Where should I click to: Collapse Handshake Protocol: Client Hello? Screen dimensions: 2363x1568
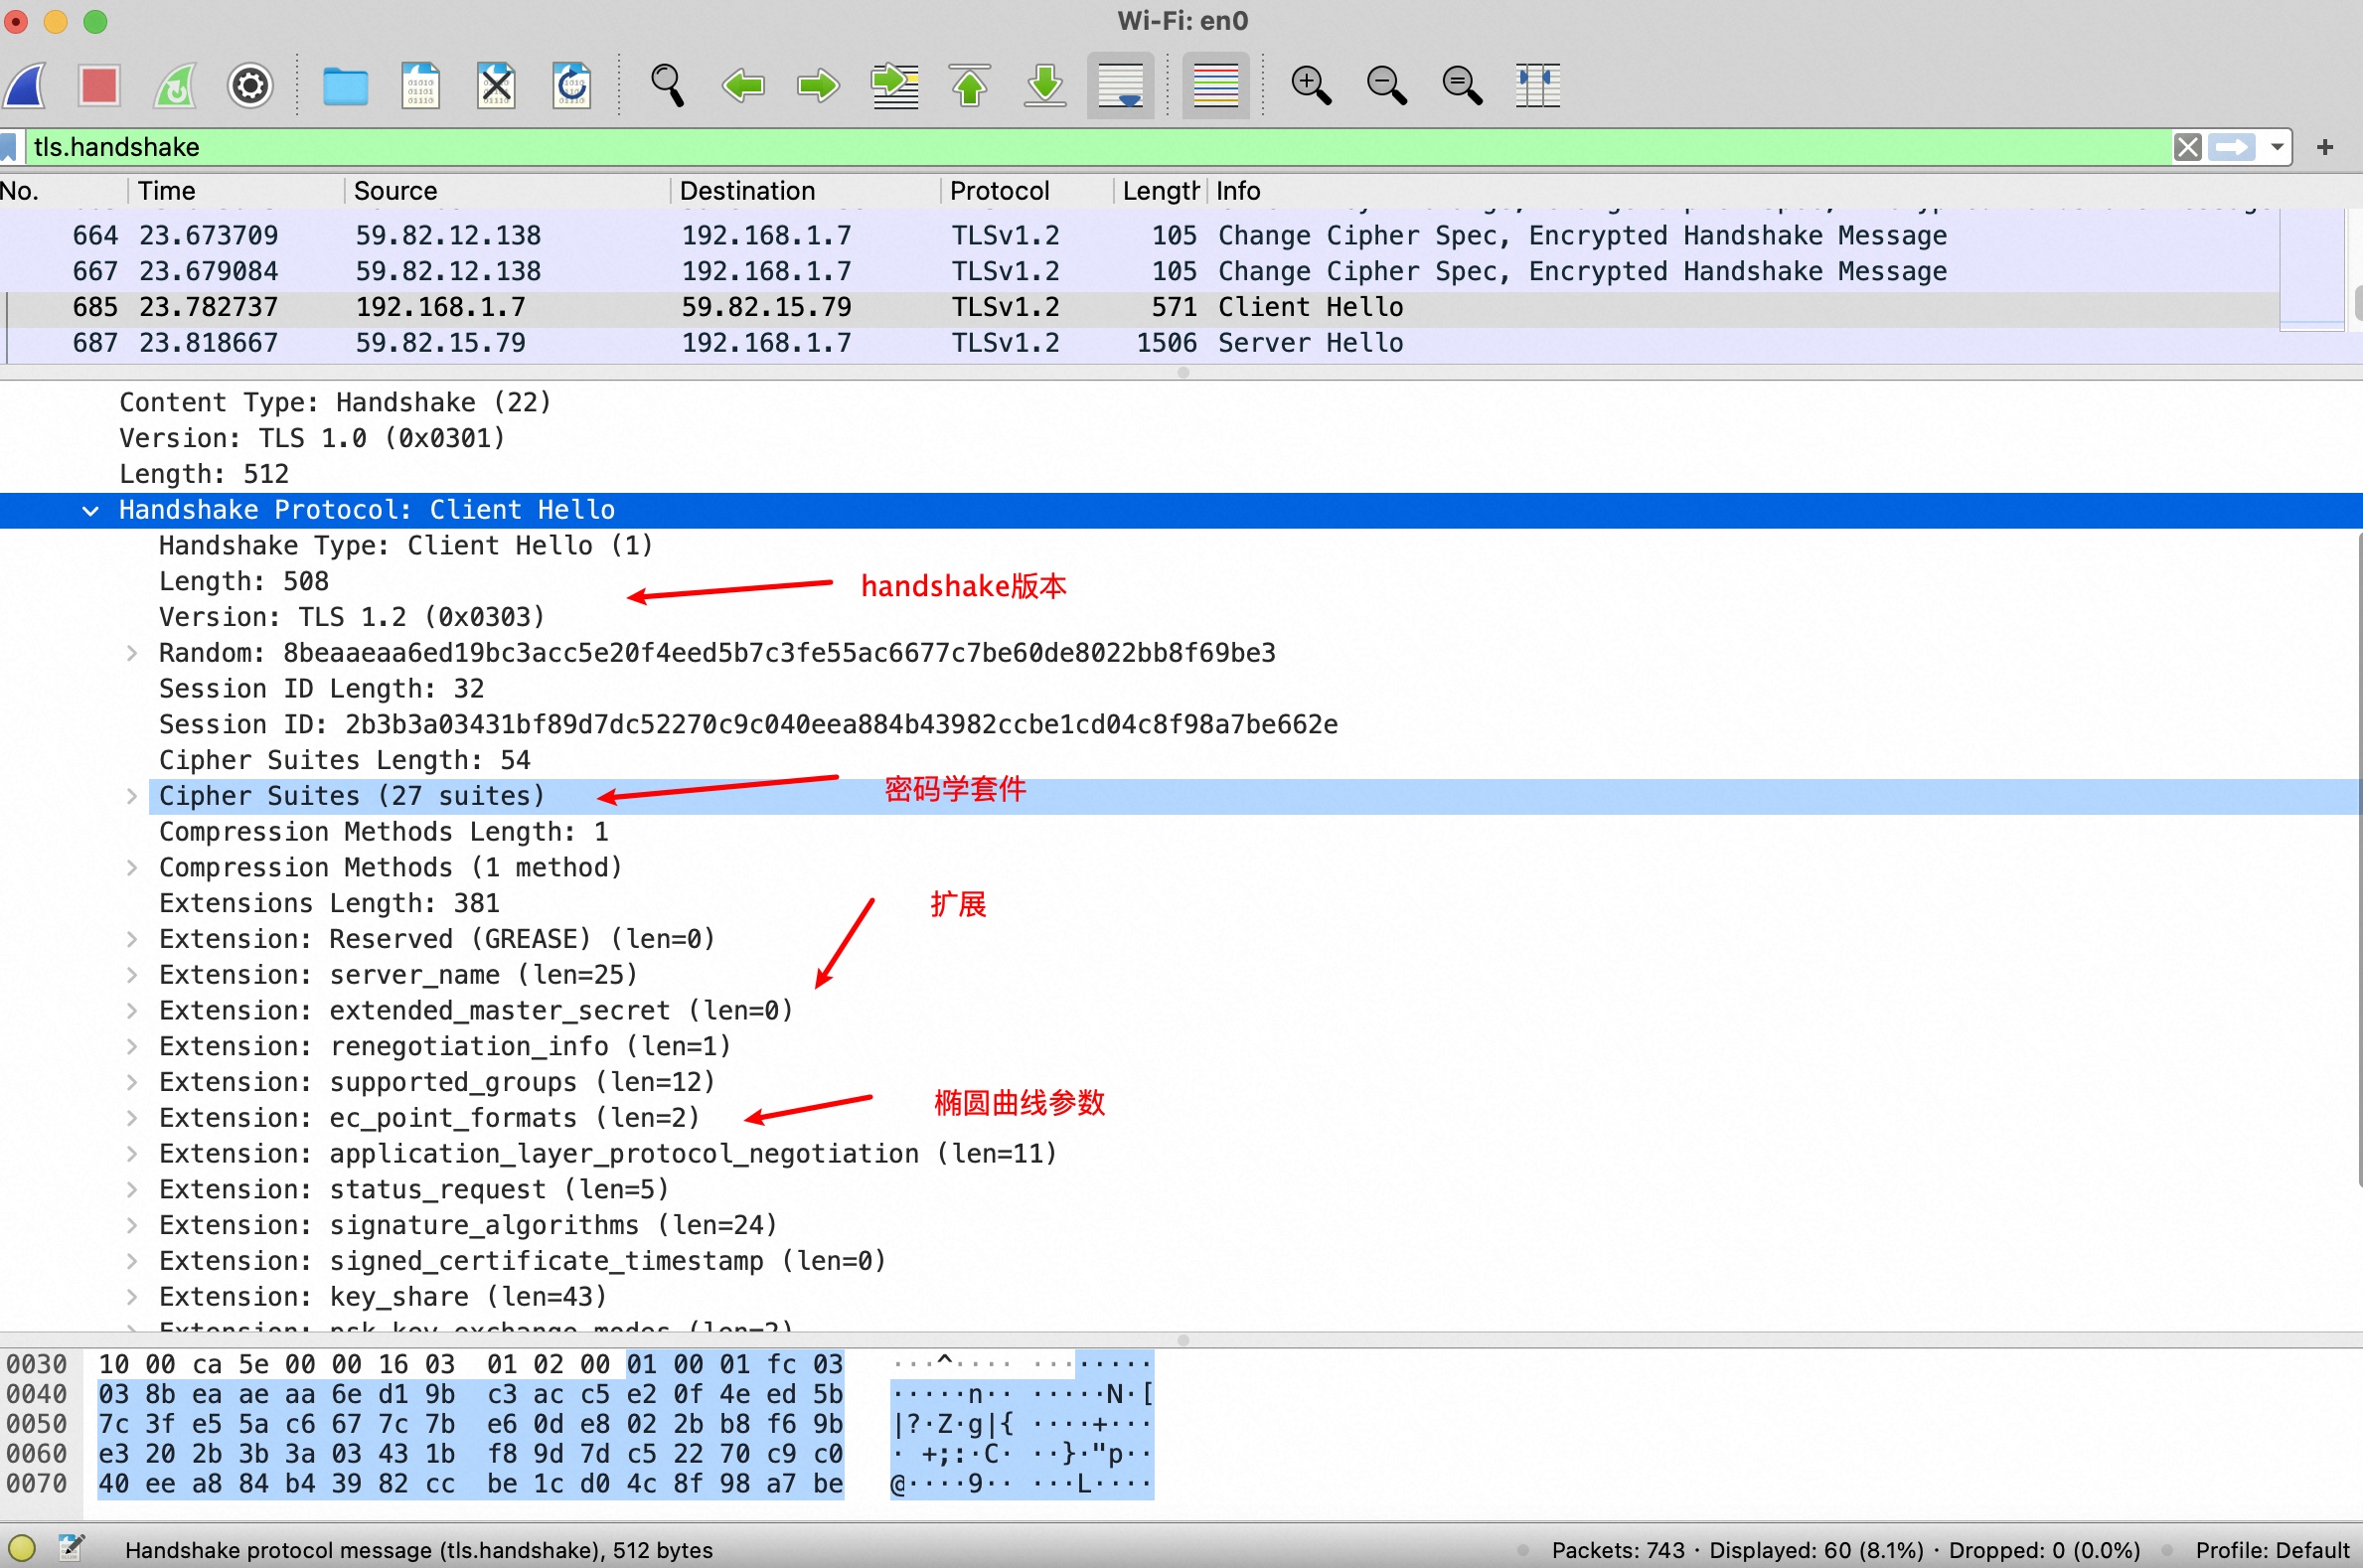(90, 511)
